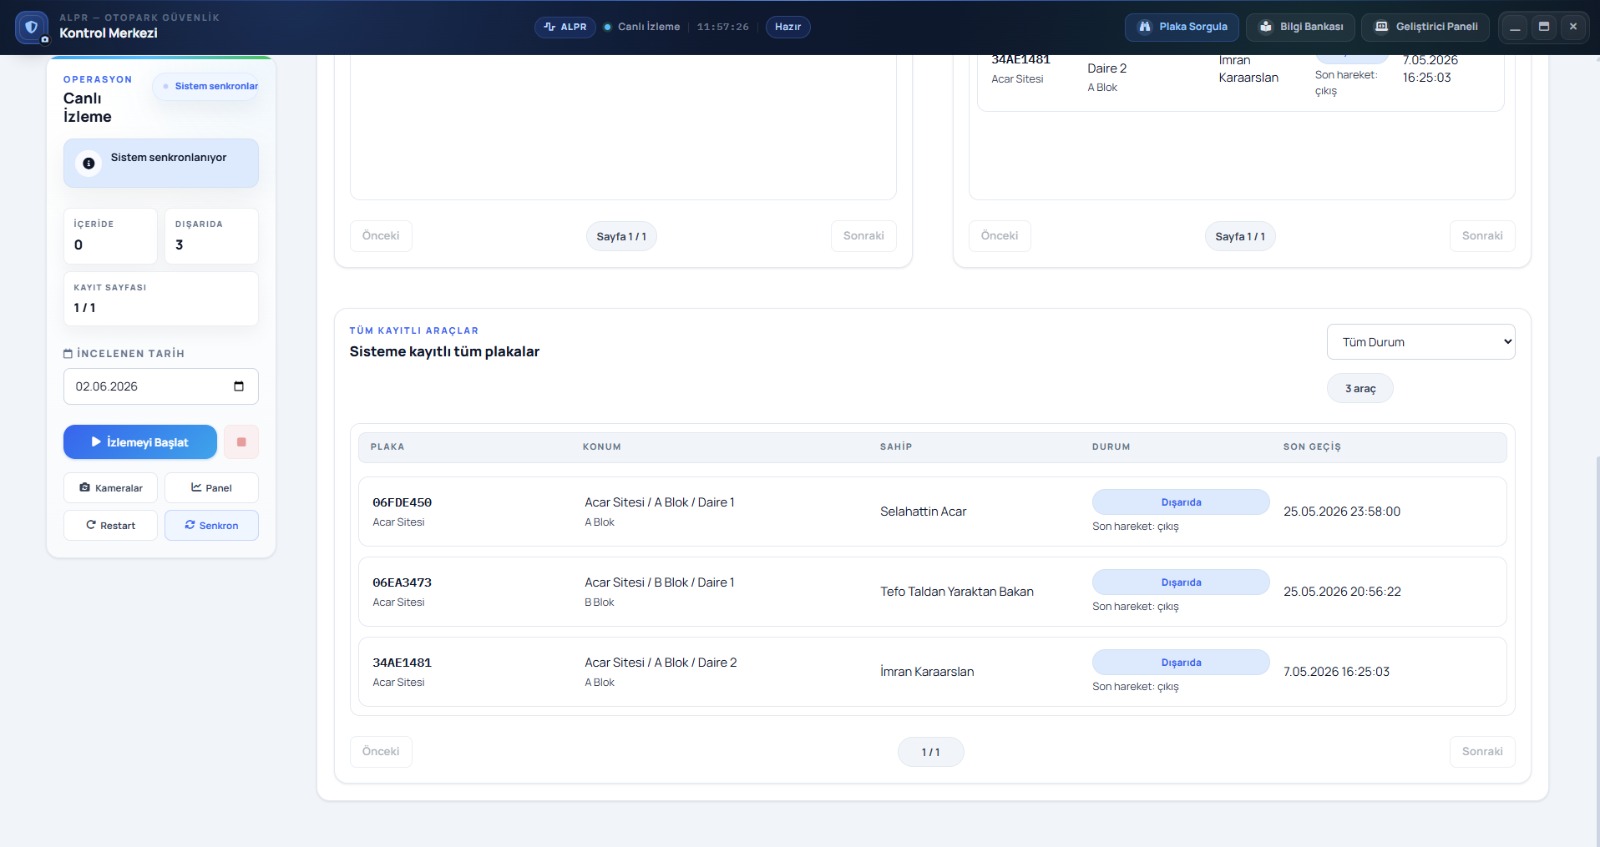The width and height of the screenshot is (1600, 847).
Task: Click Canlı İzleme label in header
Action: tap(649, 27)
